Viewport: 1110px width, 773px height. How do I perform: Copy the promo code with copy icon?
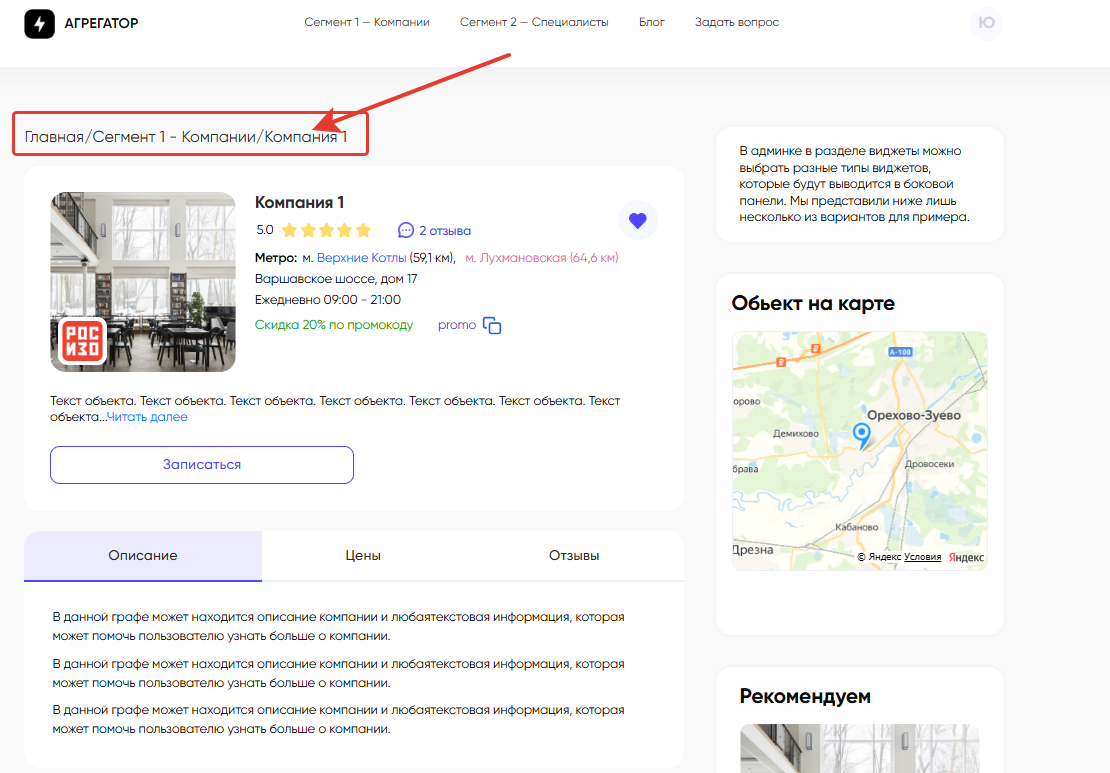click(492, 325)
